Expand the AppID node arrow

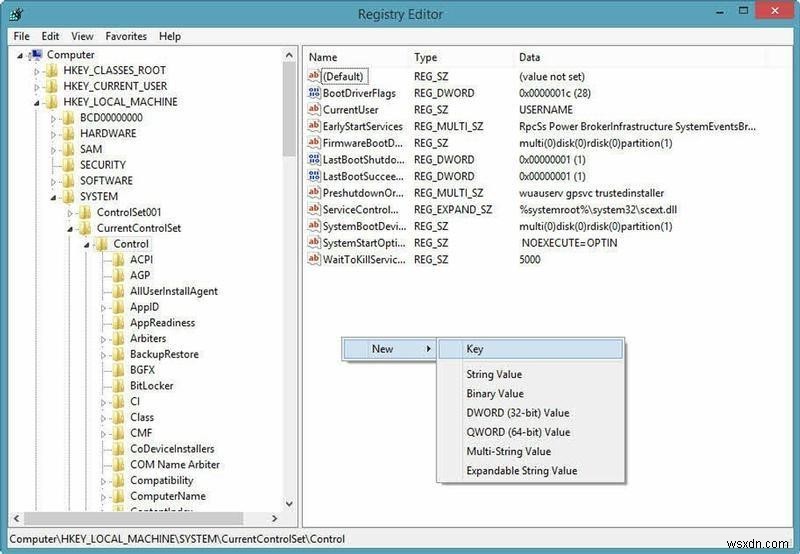coord(103,308)
